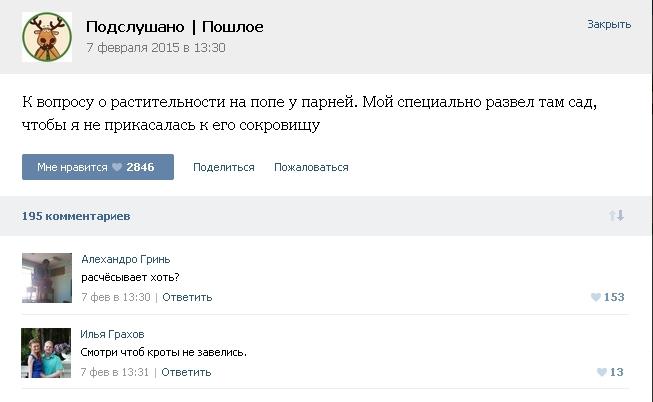Click the 7 фев в 13:31 comment timestamp

[x=115, y=372]
